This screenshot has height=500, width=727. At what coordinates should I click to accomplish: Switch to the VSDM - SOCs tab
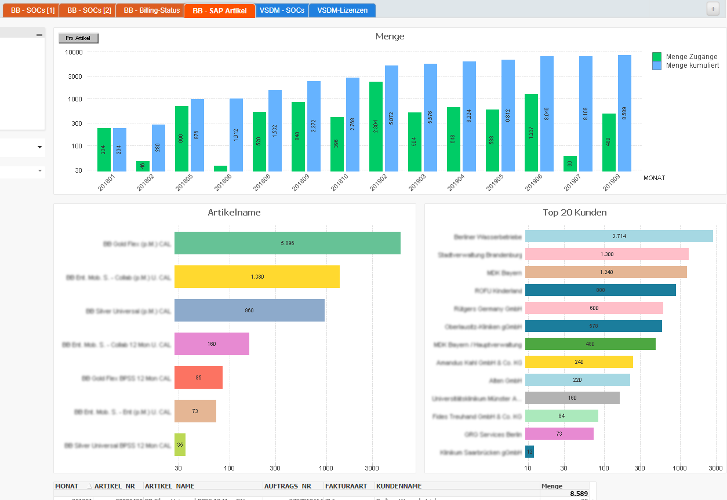[281, 10]
